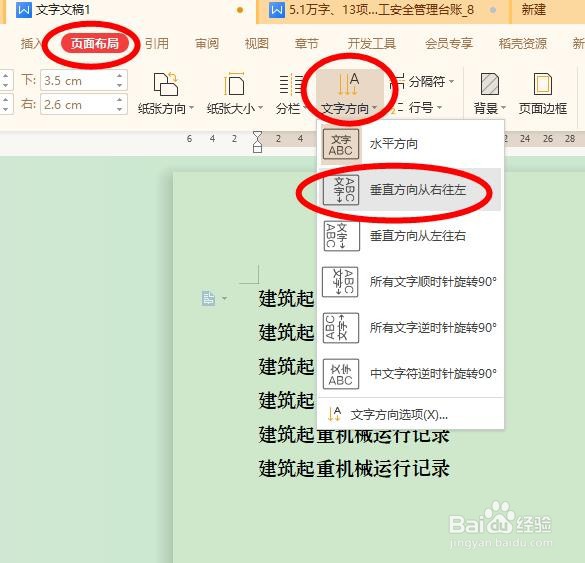Expand the 纸张大小 dropdown arrow
The image size is (585, 563).
tap(260, 108)
